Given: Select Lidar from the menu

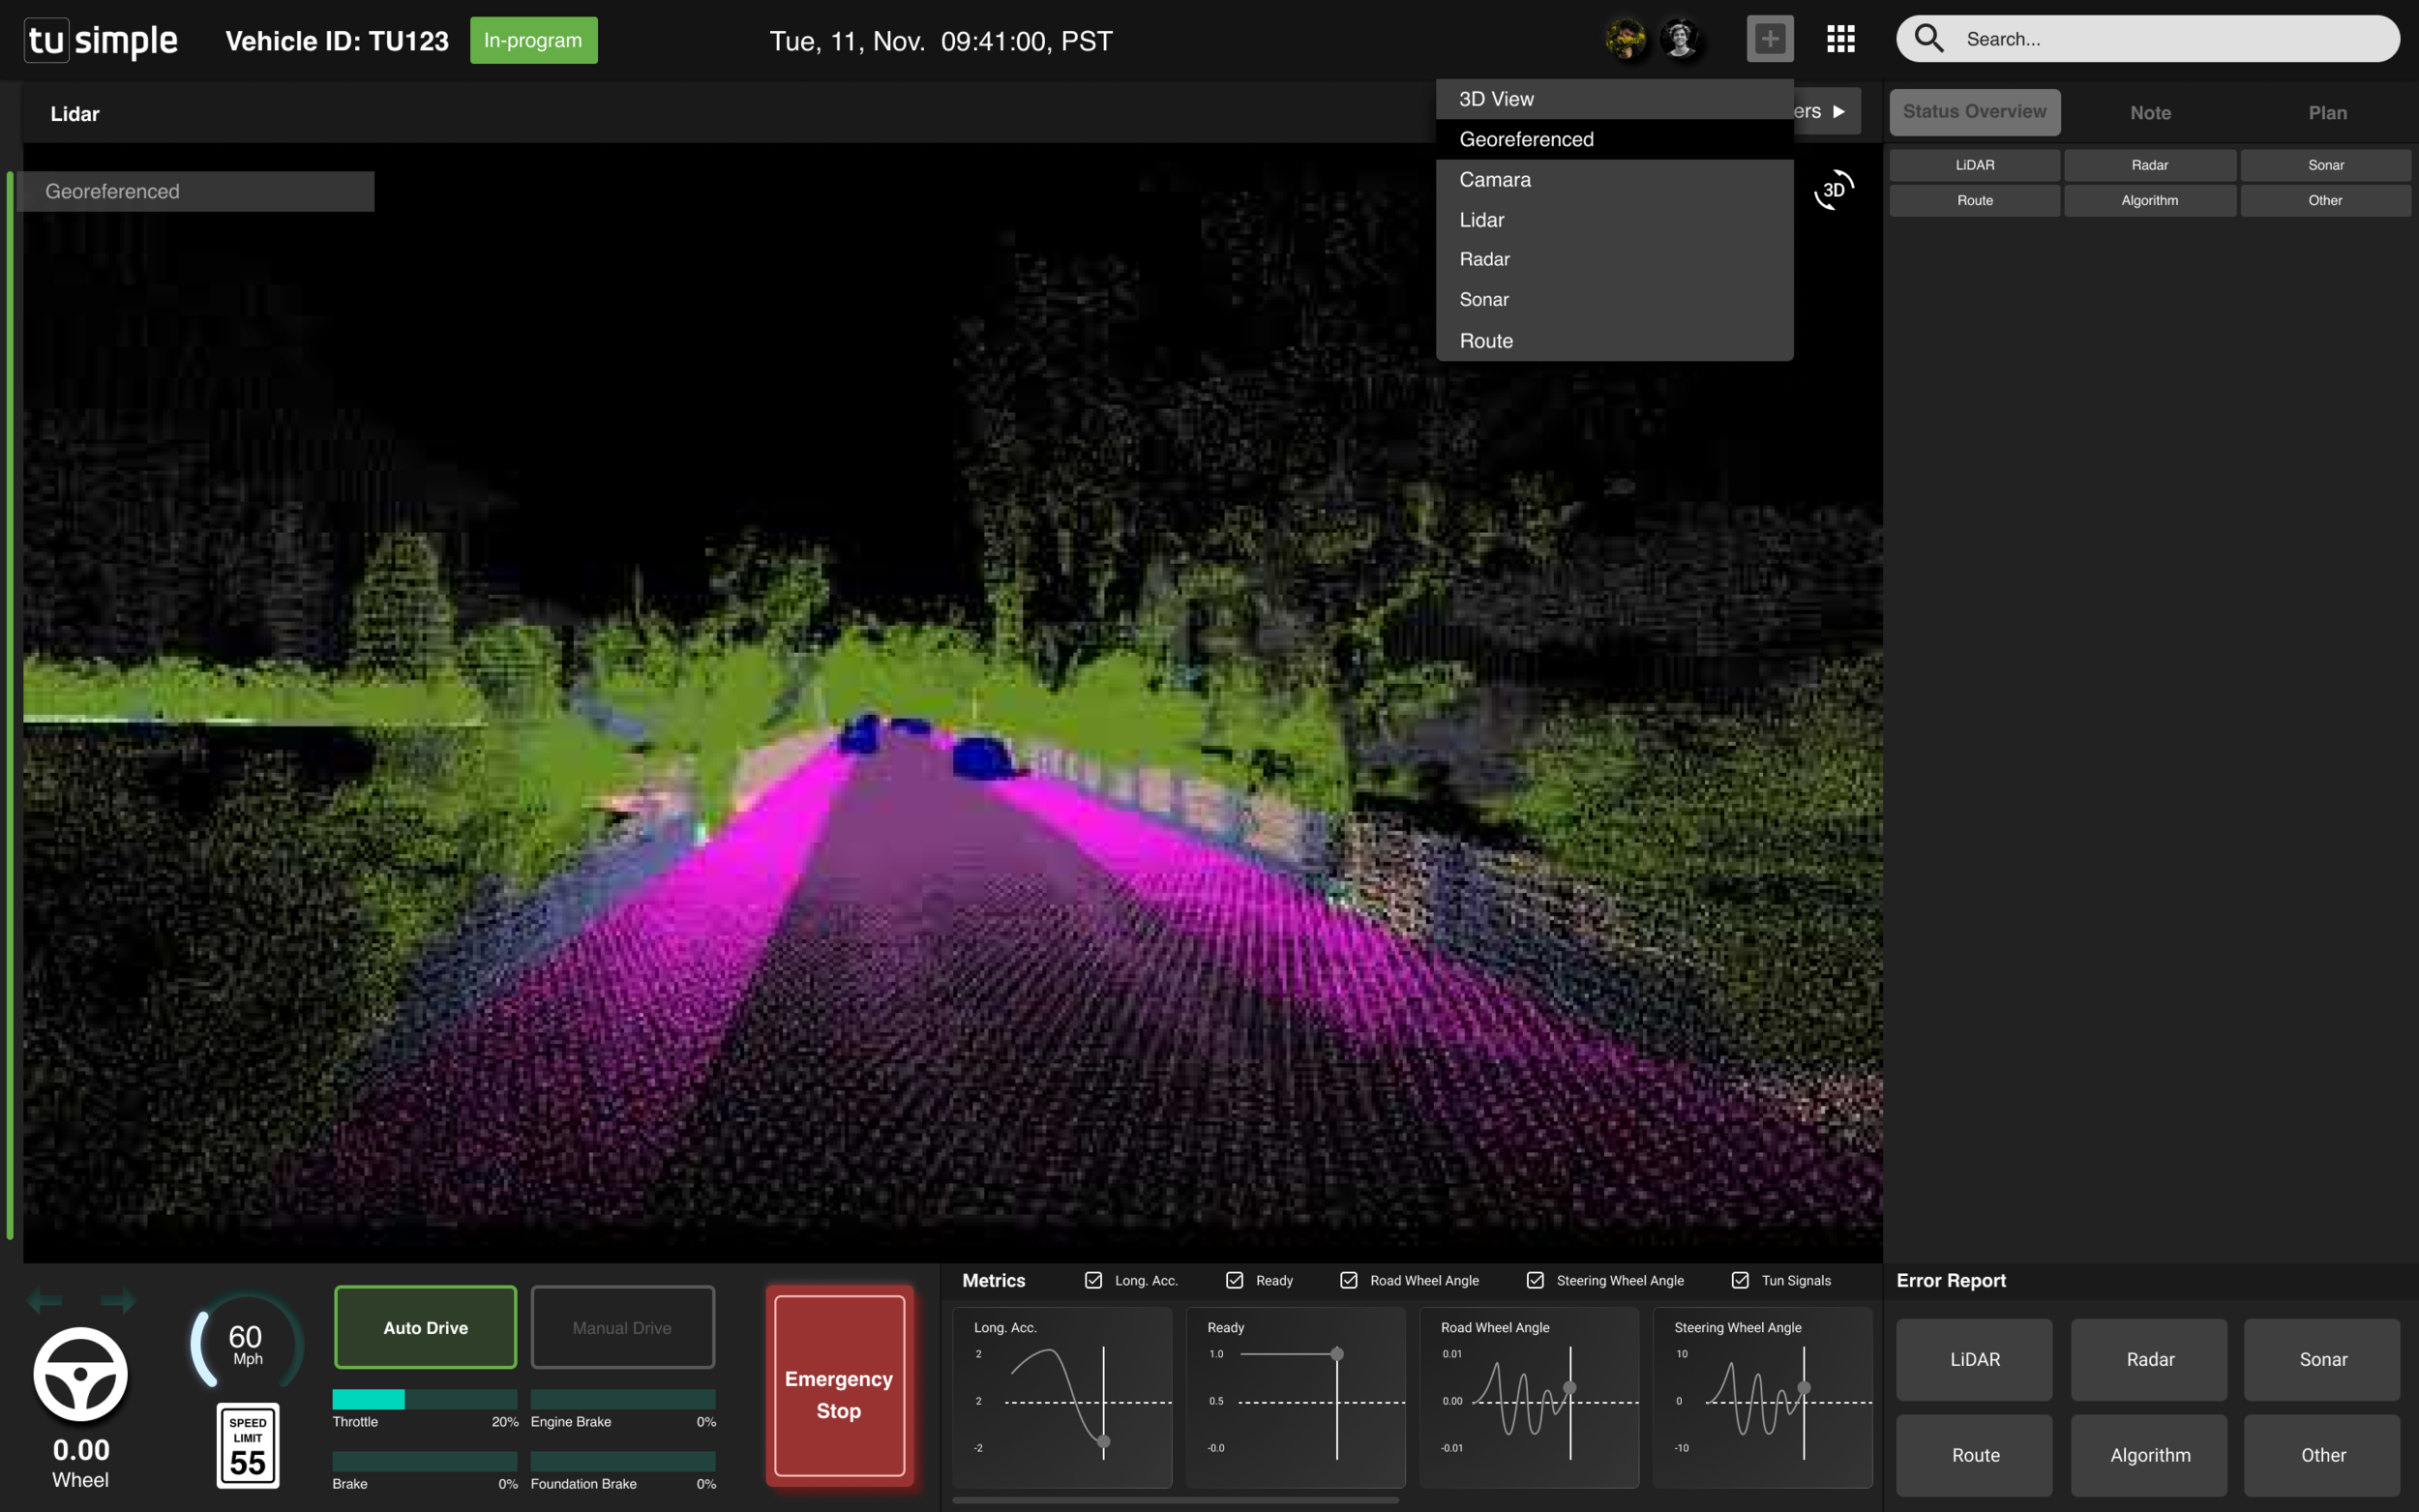Looking at the screenshot, I should coord(1614,220).
